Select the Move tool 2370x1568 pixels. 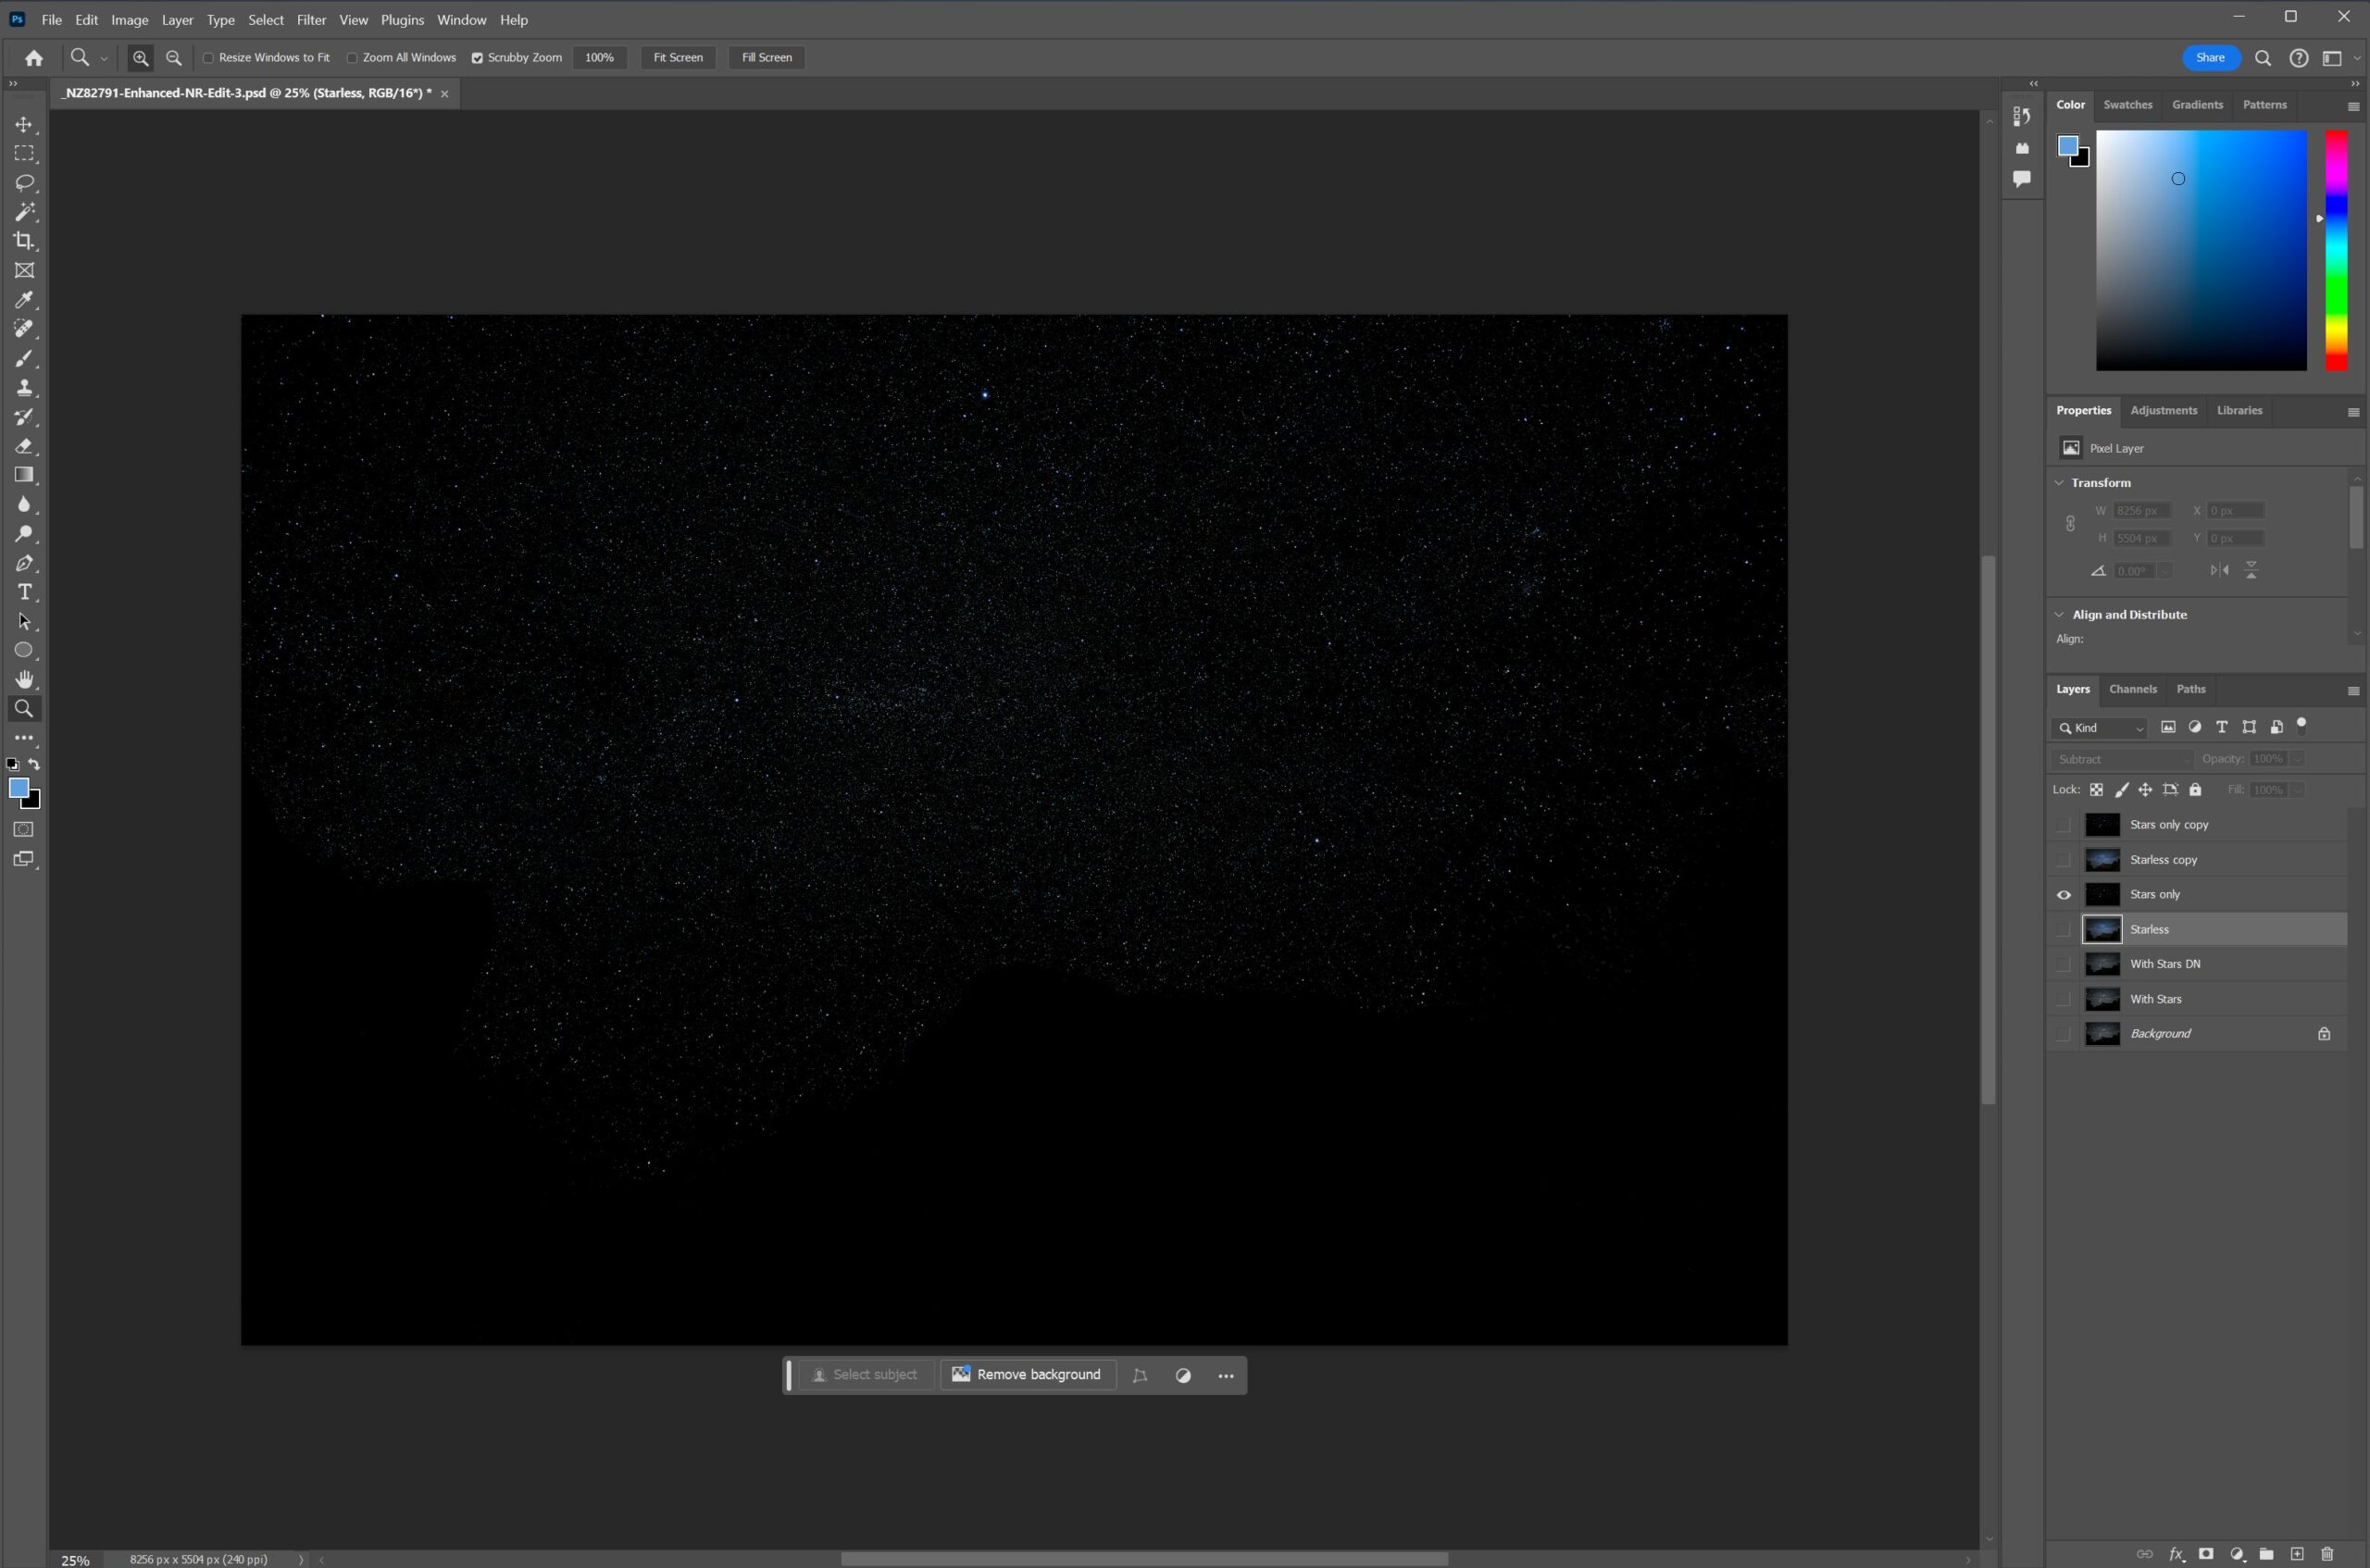[x=24, y=125]
